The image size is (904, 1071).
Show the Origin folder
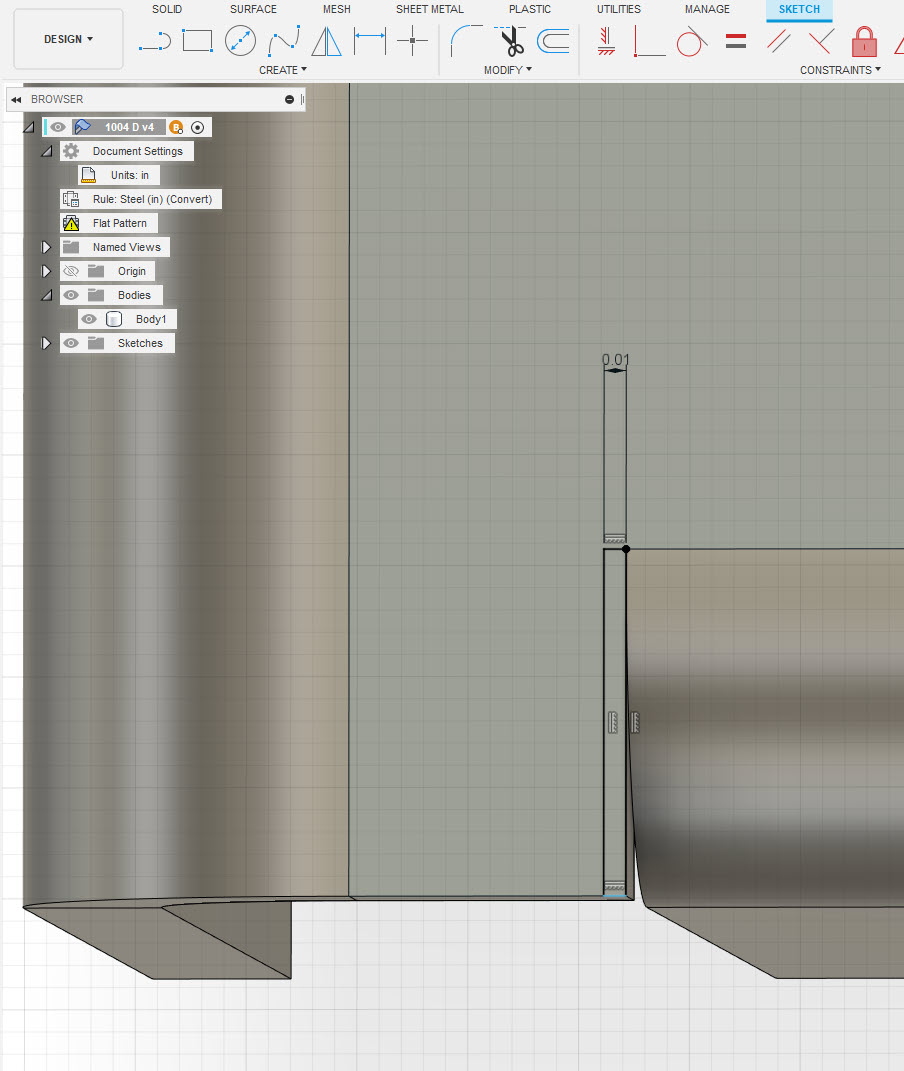[71, 270]
